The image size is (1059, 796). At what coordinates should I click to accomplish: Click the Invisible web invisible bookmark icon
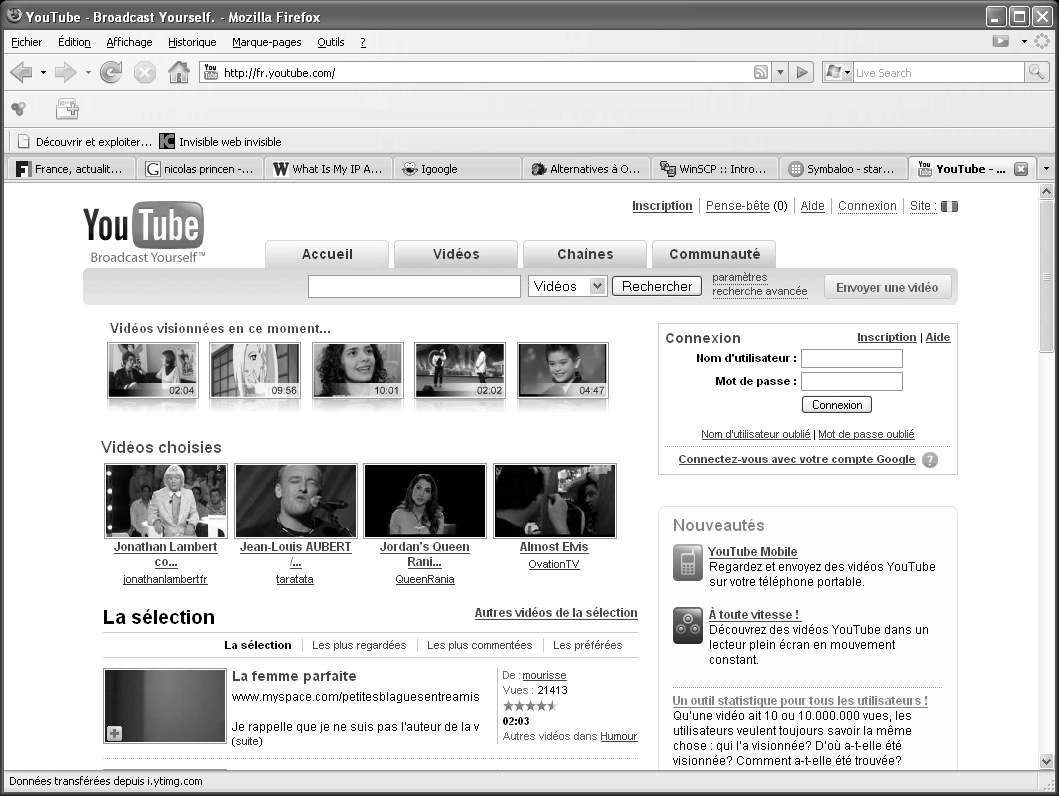pyautogui.click(x=167, y=142)
